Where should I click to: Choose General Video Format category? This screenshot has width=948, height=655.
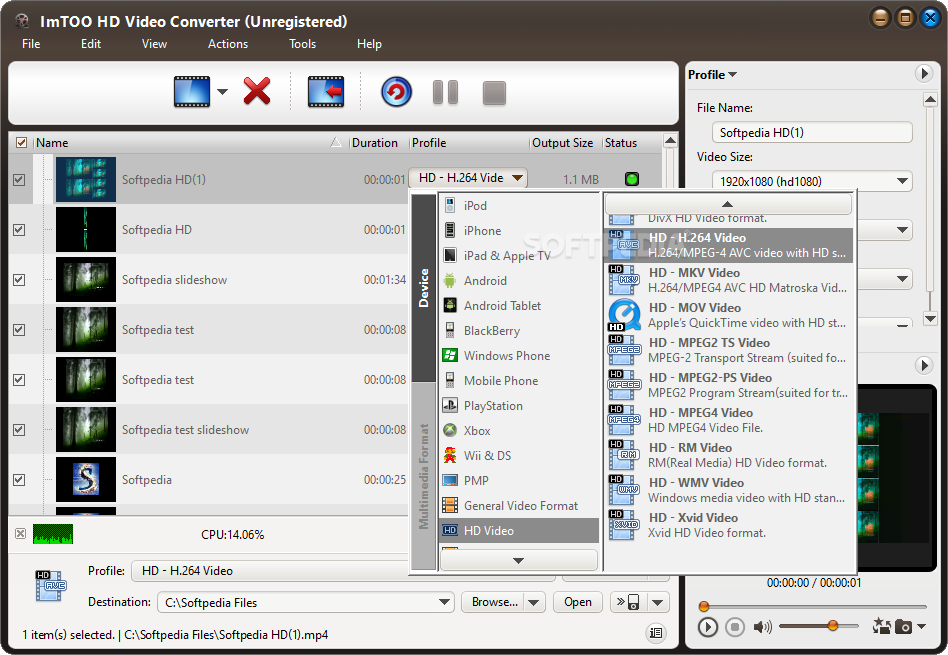(519, 506)
